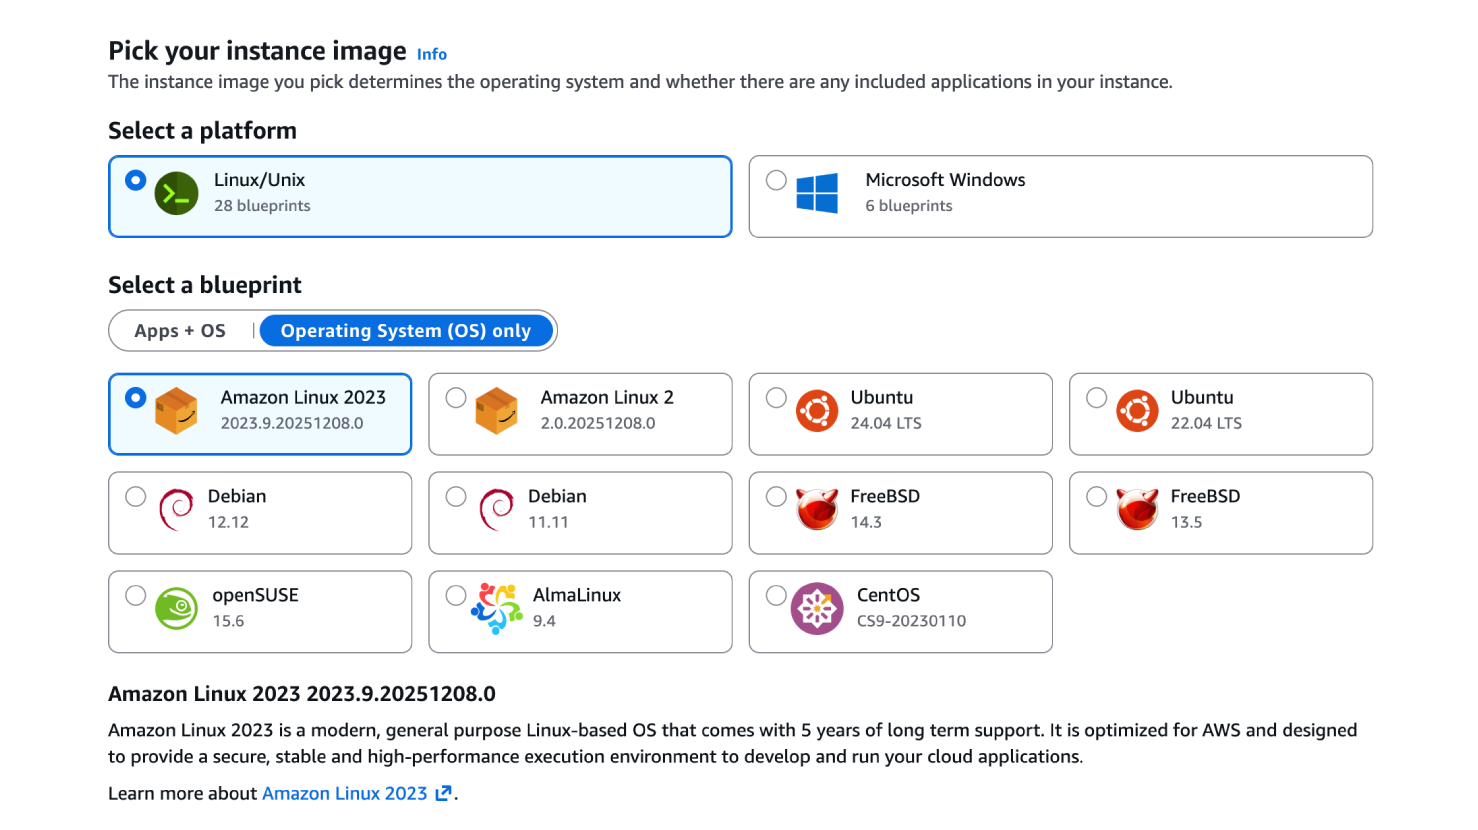Open the Amazon Linux 2023 learn more link
The width and height of the screenshot is (1478, 830).
coord(344,793)
